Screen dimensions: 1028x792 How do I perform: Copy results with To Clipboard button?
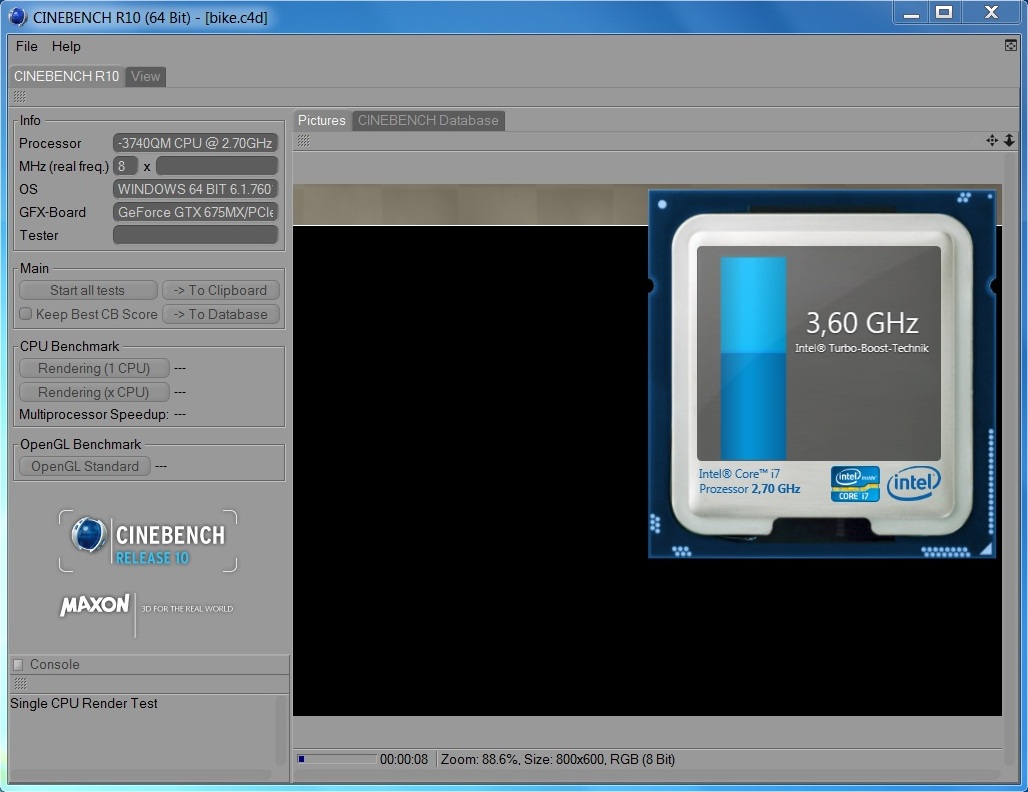221,290
